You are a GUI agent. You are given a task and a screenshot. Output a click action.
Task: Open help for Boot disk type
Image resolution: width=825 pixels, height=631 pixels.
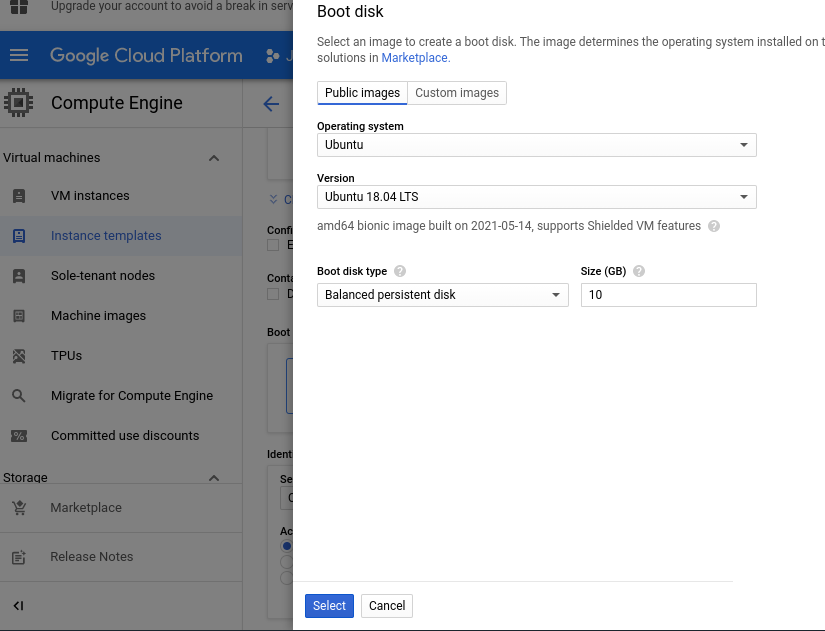coord(400,271)
